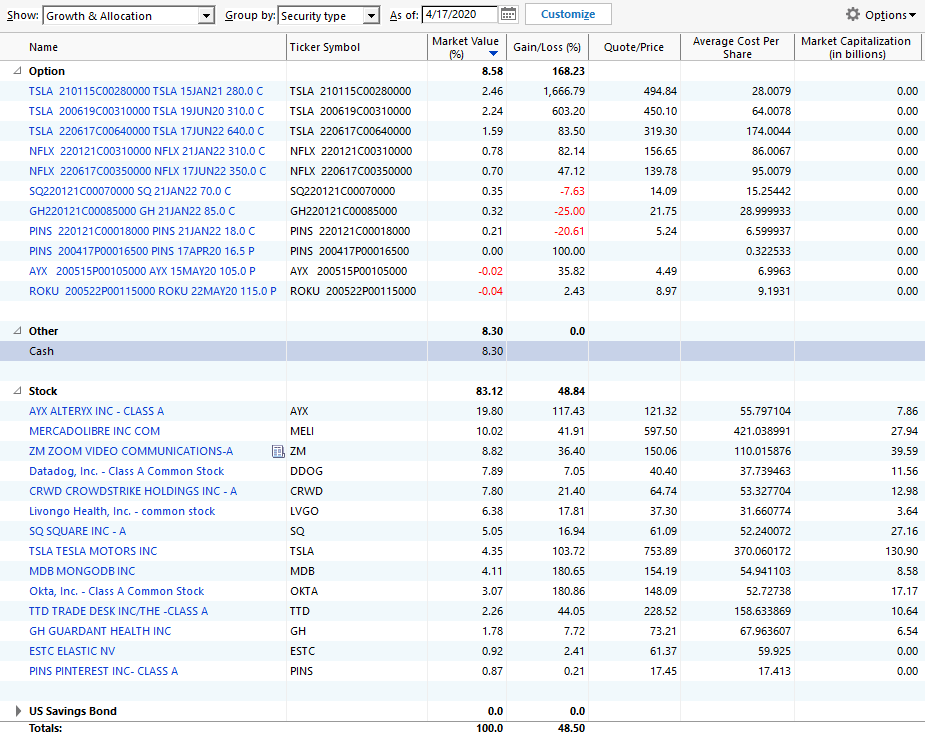The height and width of the screenshot is (736, 925).
Task: Open the calendar date picker icon
Action: [x=508, y=15]
